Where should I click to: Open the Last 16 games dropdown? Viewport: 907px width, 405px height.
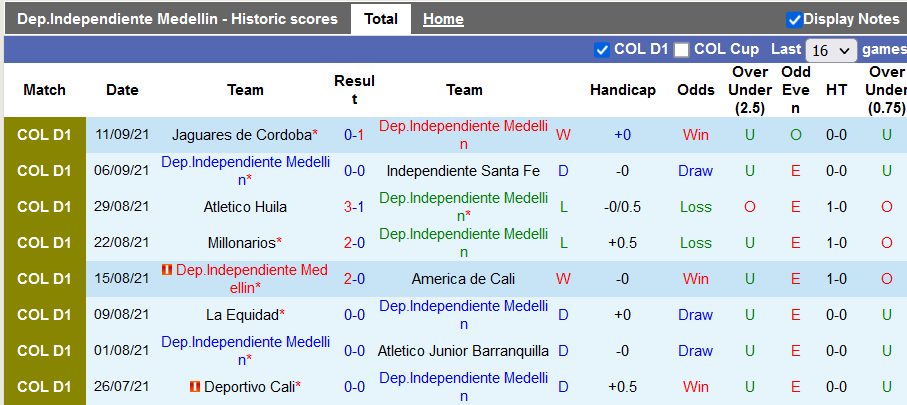tap(832, 50)
